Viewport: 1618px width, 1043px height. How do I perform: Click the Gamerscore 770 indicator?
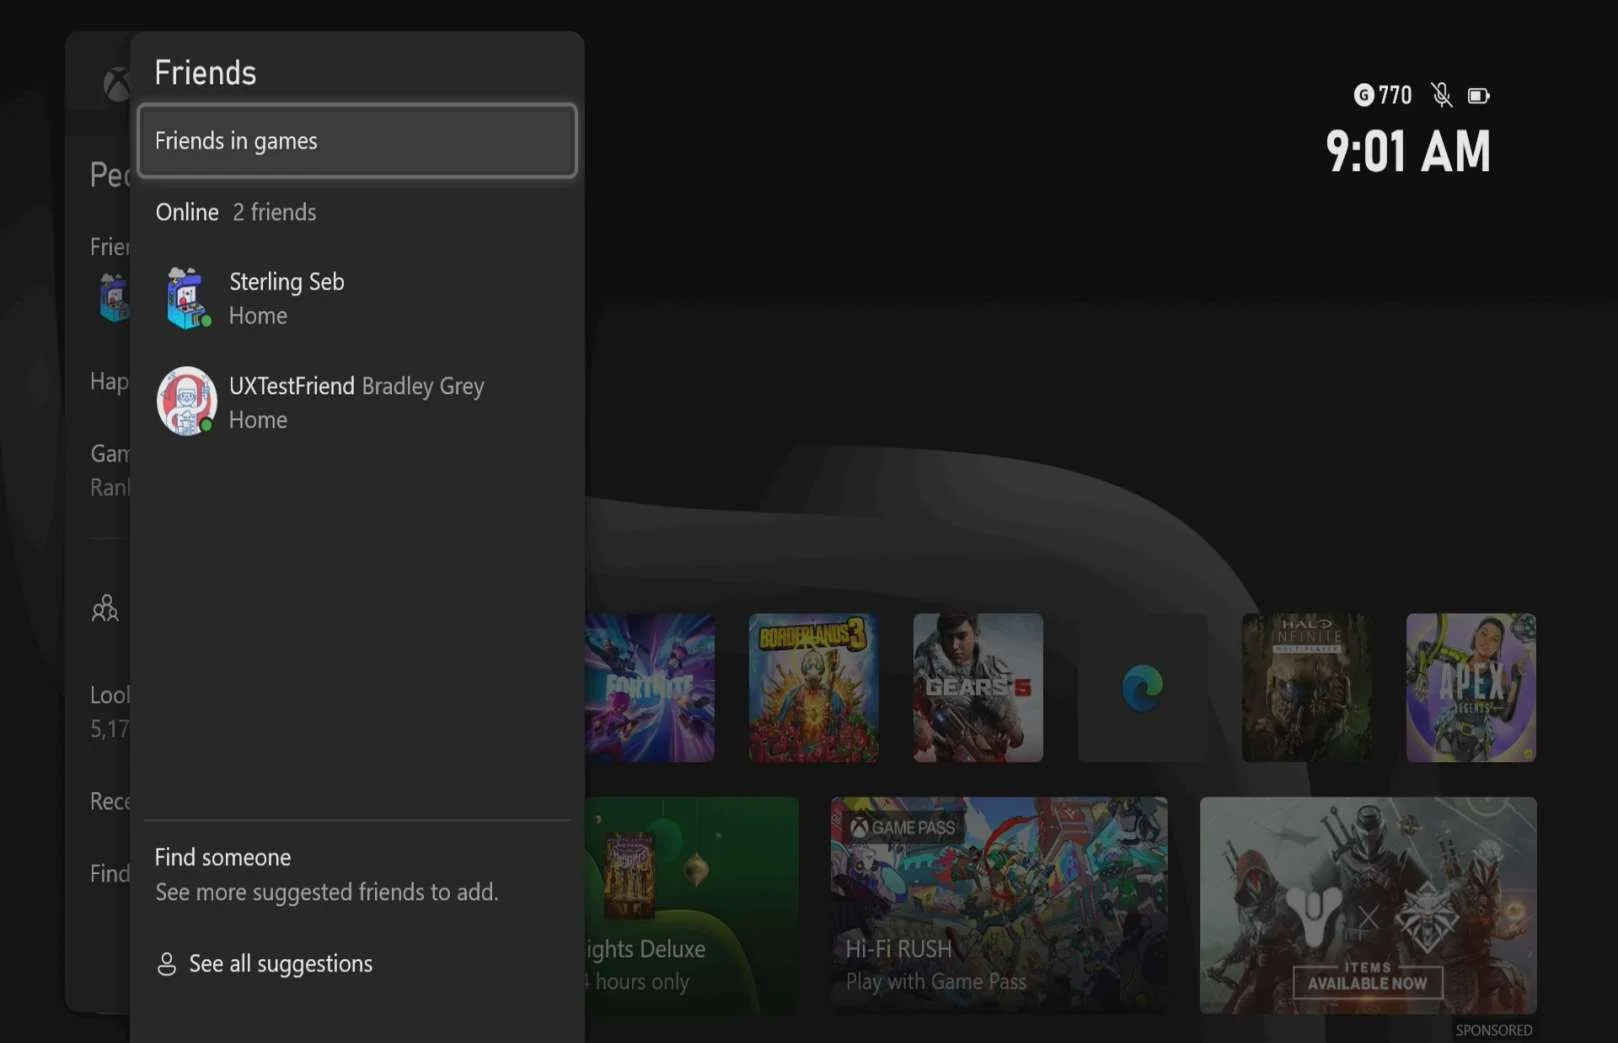tap(1383, 95)
